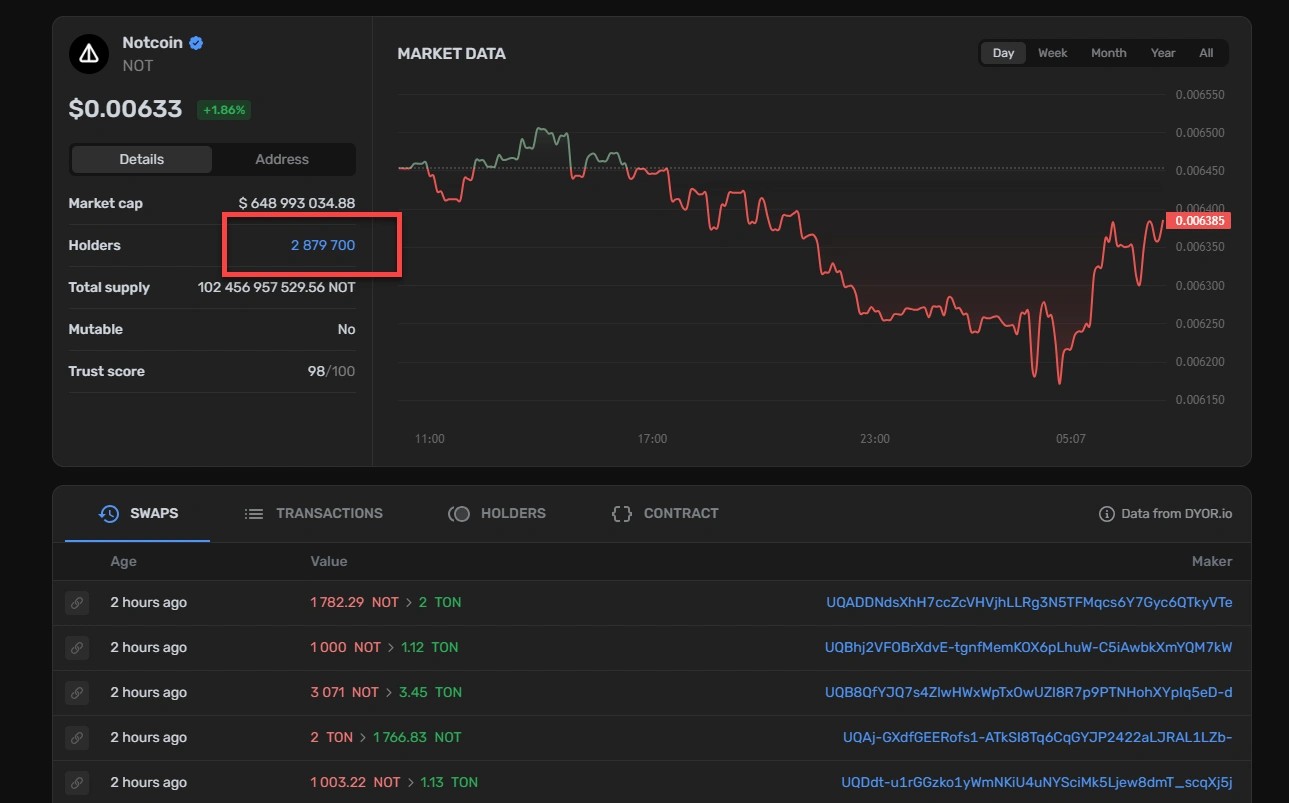This screenshot has width=1289, height=803.
Task: Click the link icon on the 2 TON swap
Action: tap(76, 738)
